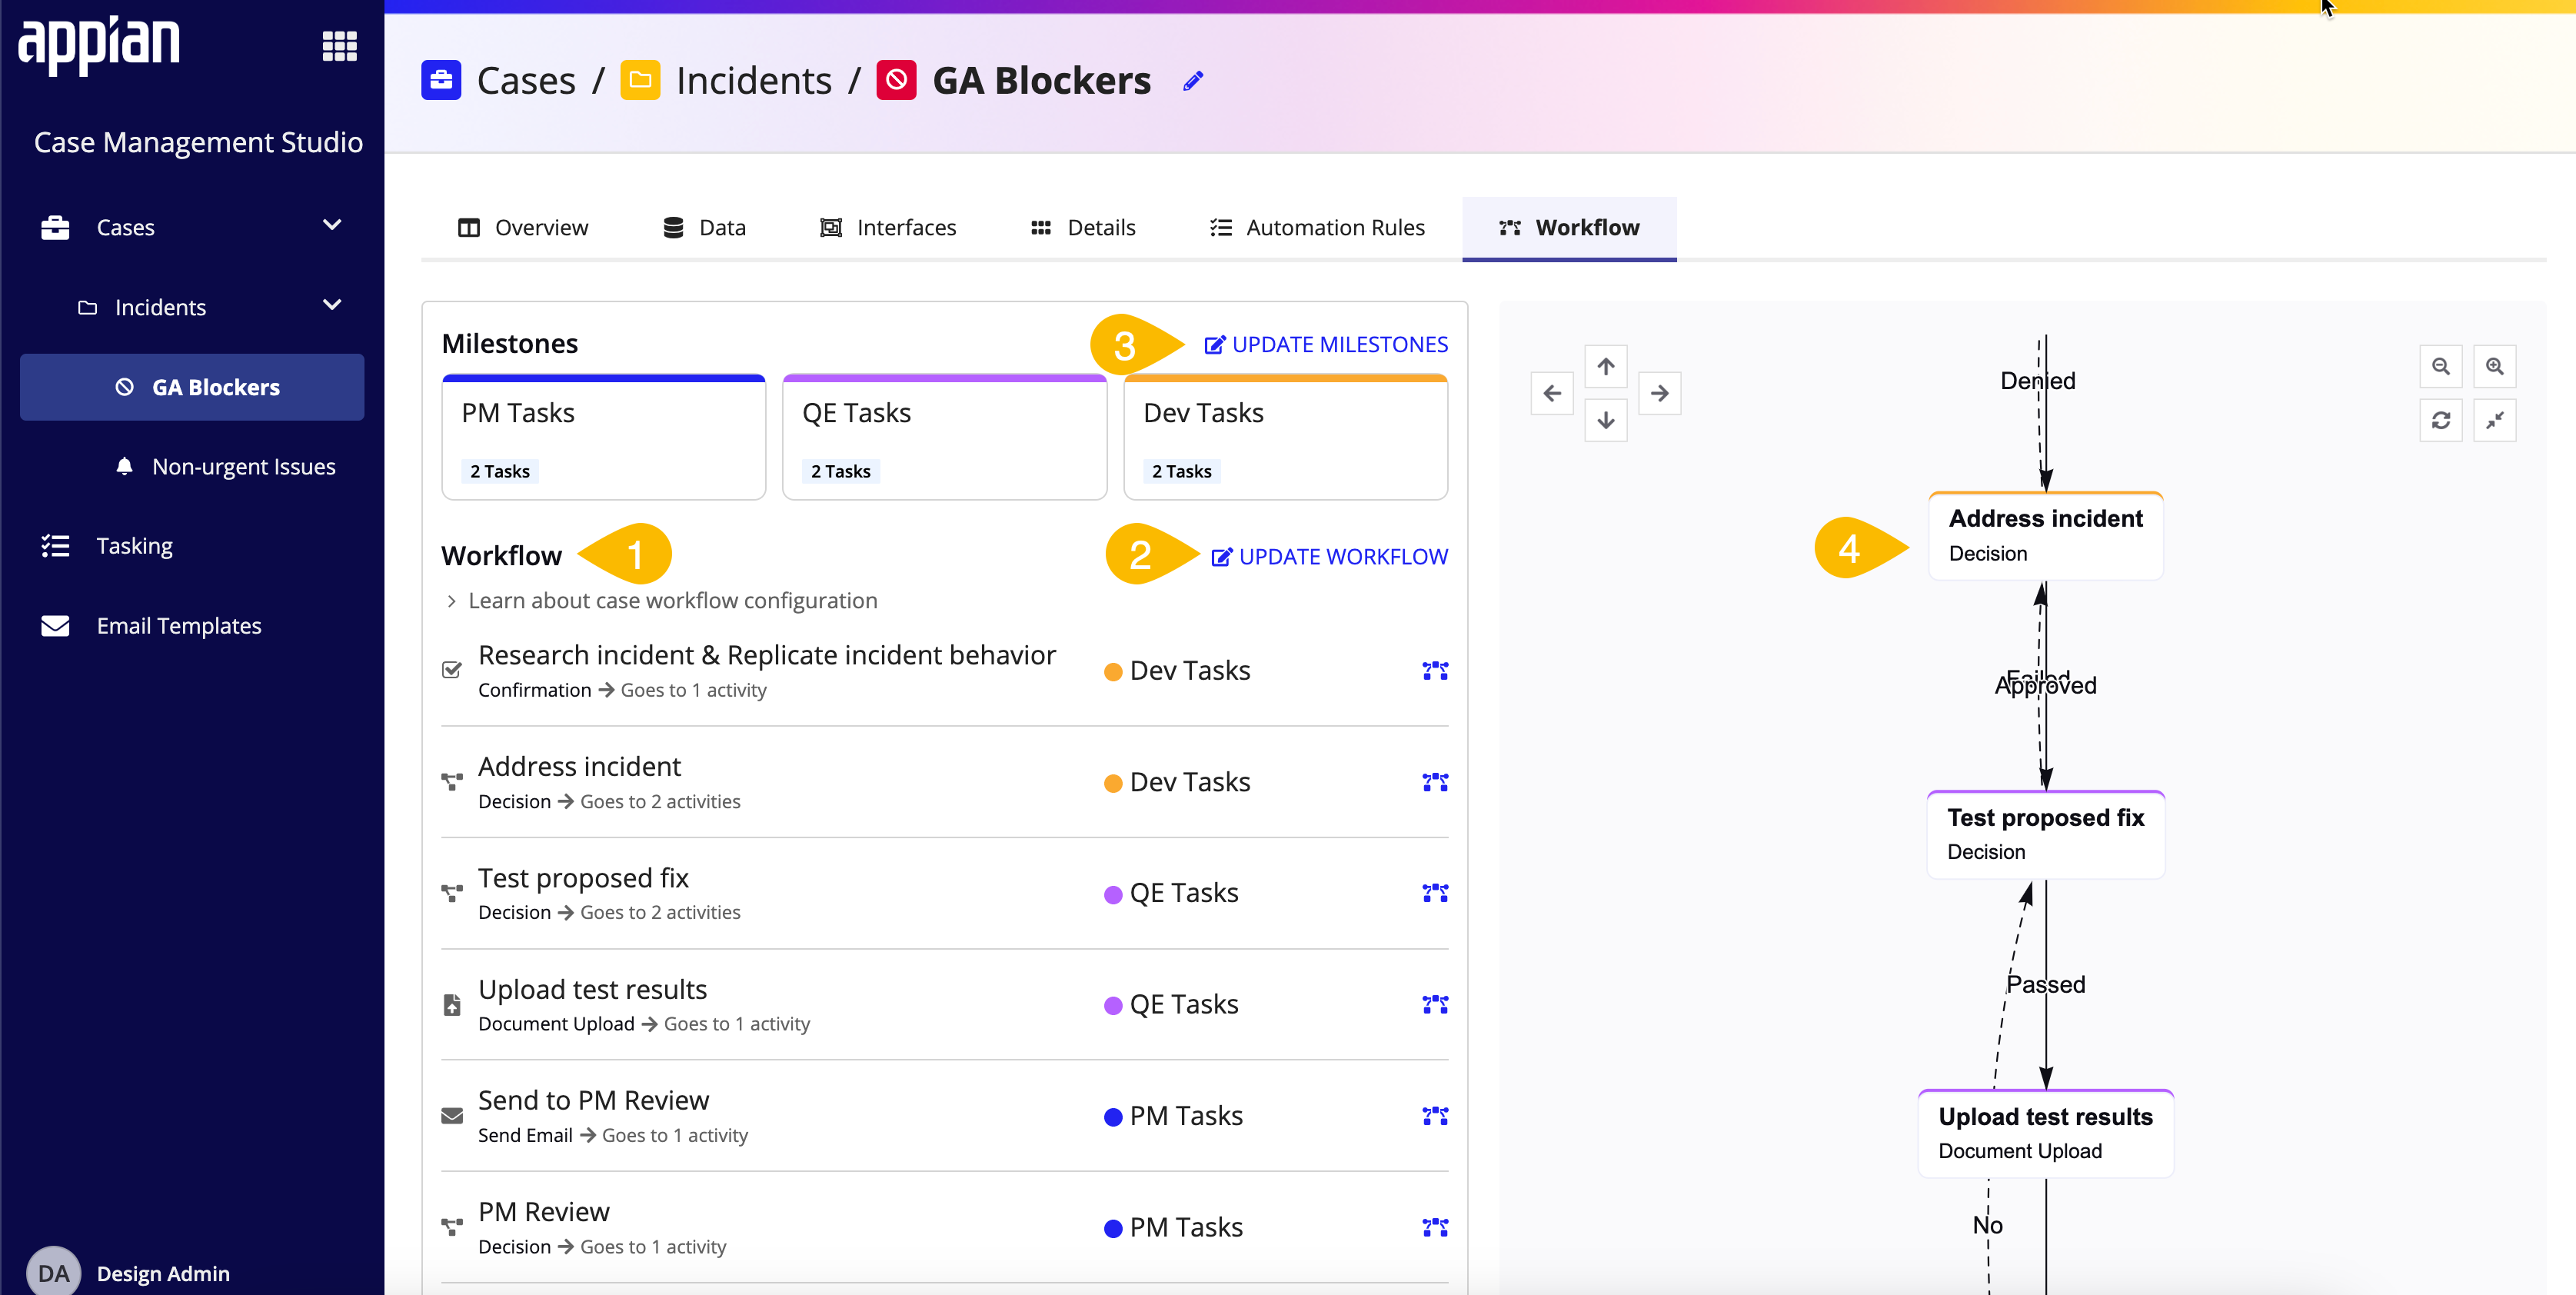Click UPDATE WORKFLOW link

coord(1329,556)
